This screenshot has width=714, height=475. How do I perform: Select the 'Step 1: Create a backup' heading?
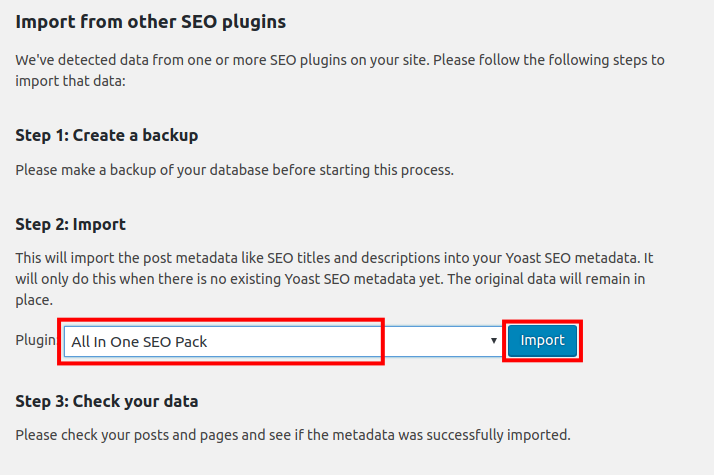[x=106, y=134]
